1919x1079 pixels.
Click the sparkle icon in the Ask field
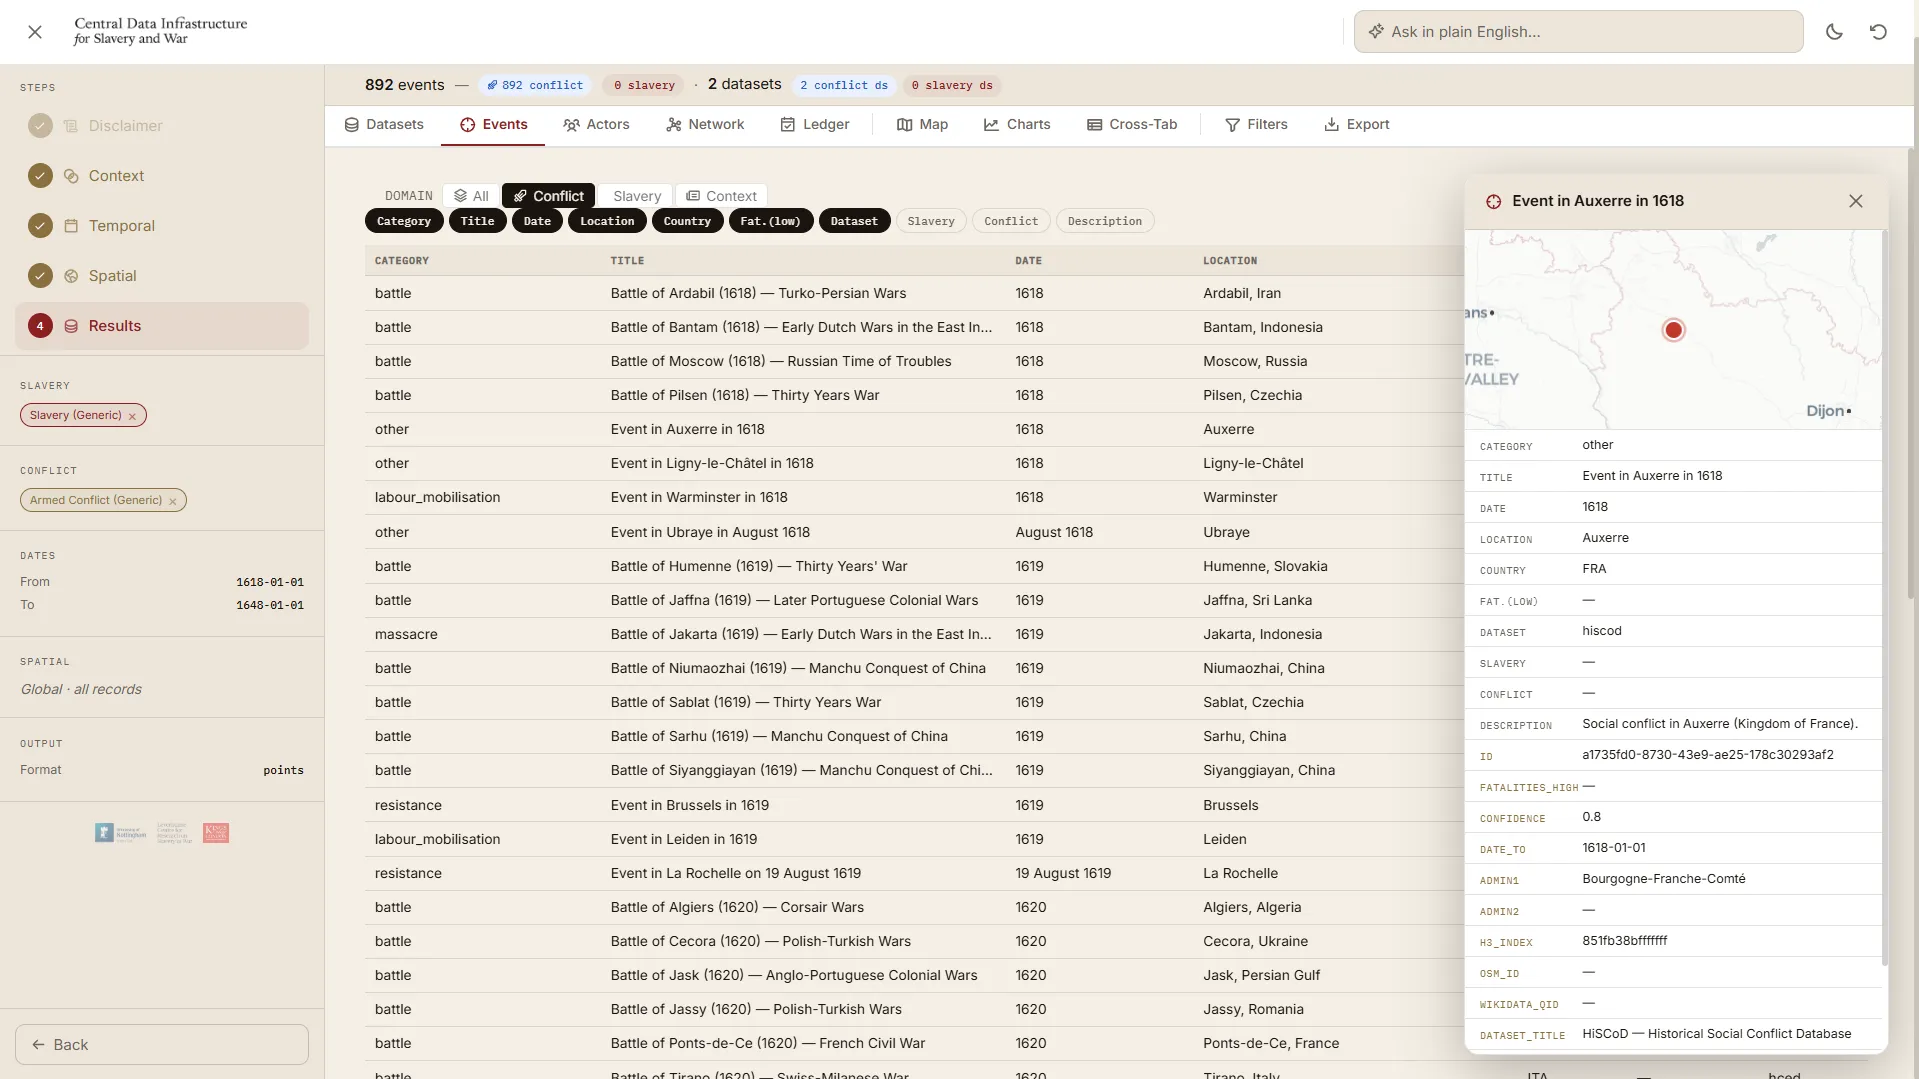pyautogui.click(x=1376, y=32)
